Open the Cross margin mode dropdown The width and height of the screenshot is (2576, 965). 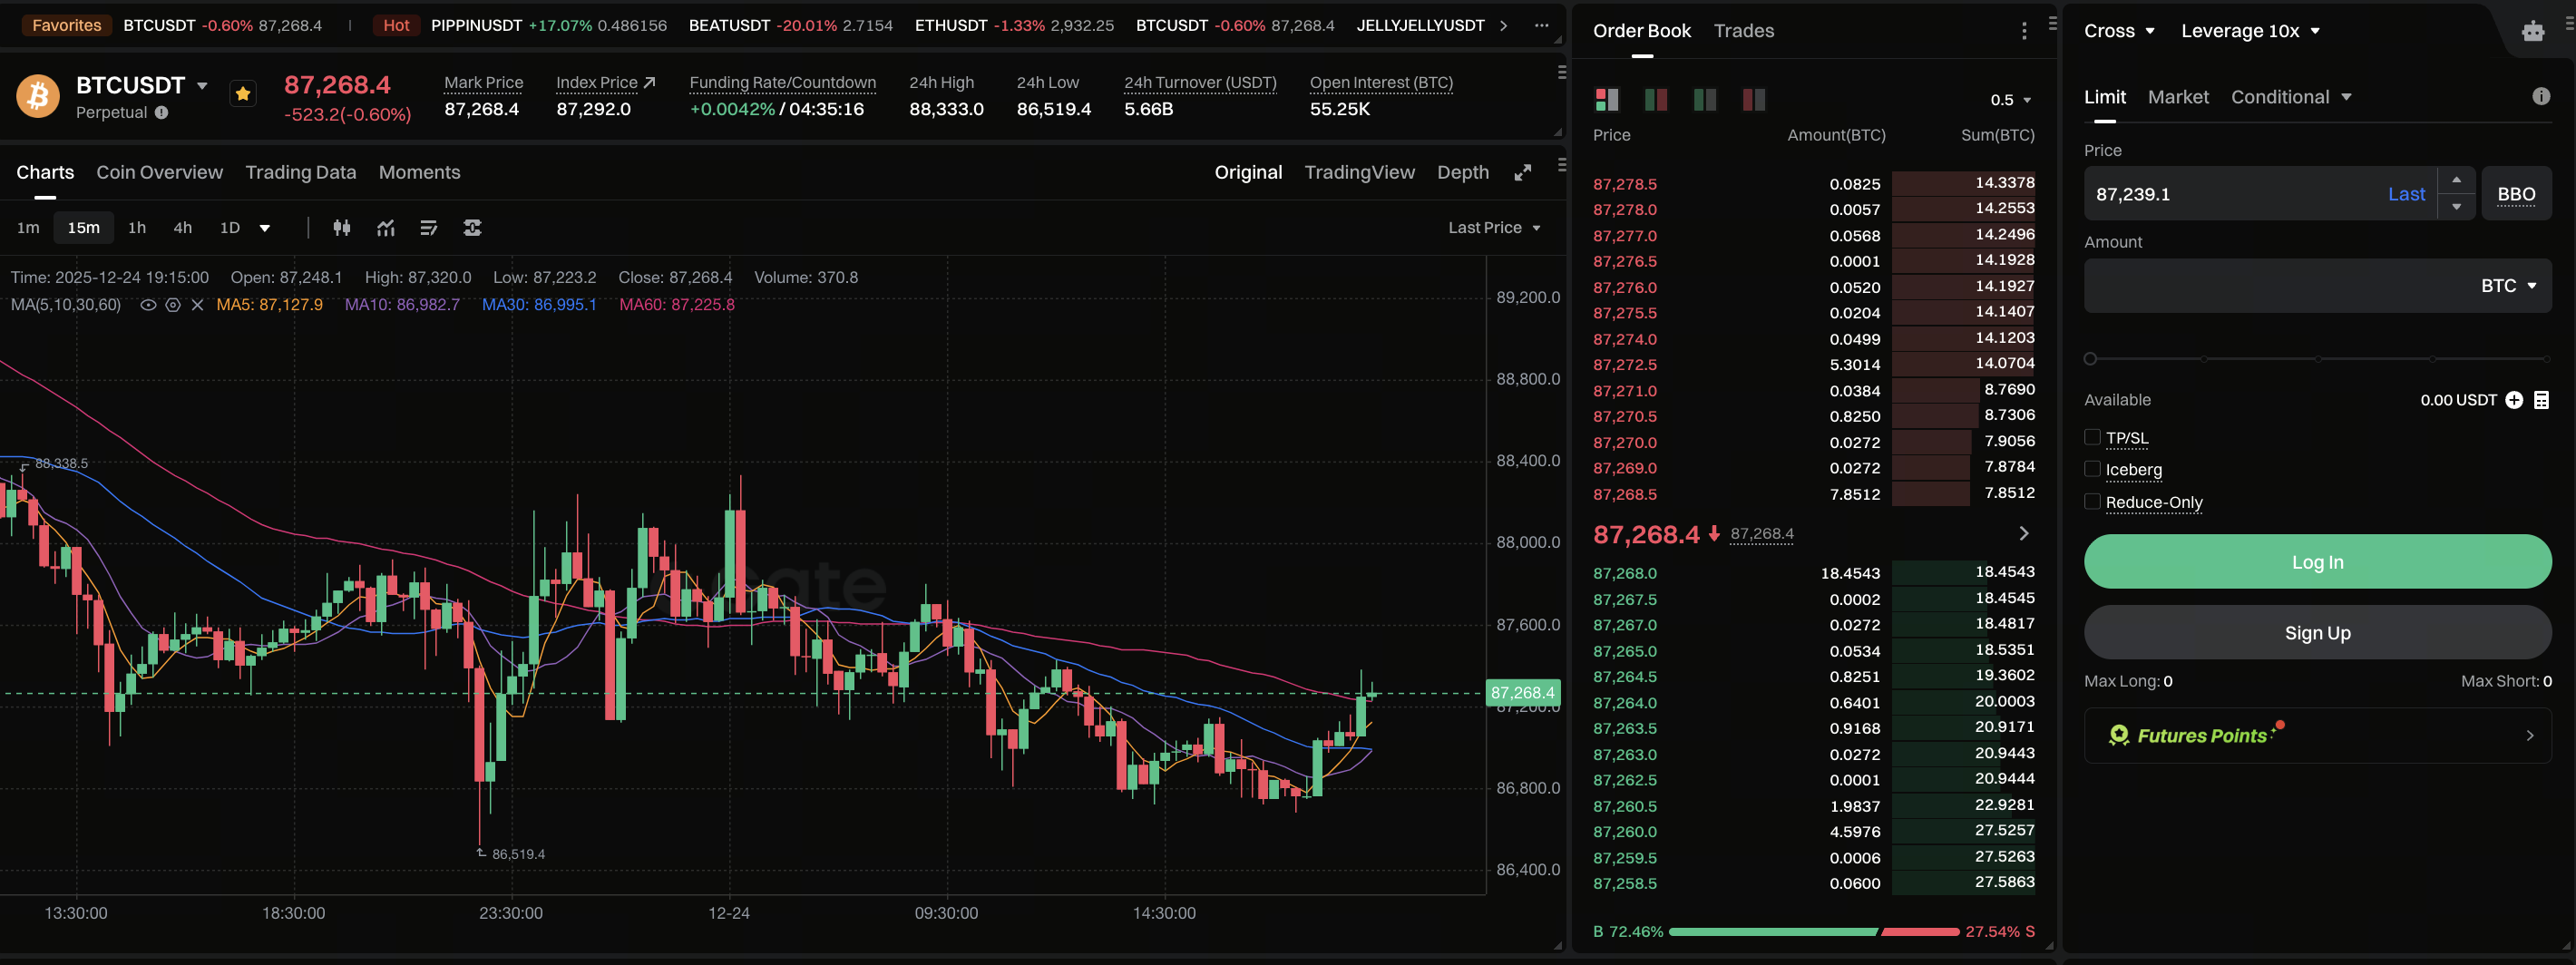(2119, 31)
